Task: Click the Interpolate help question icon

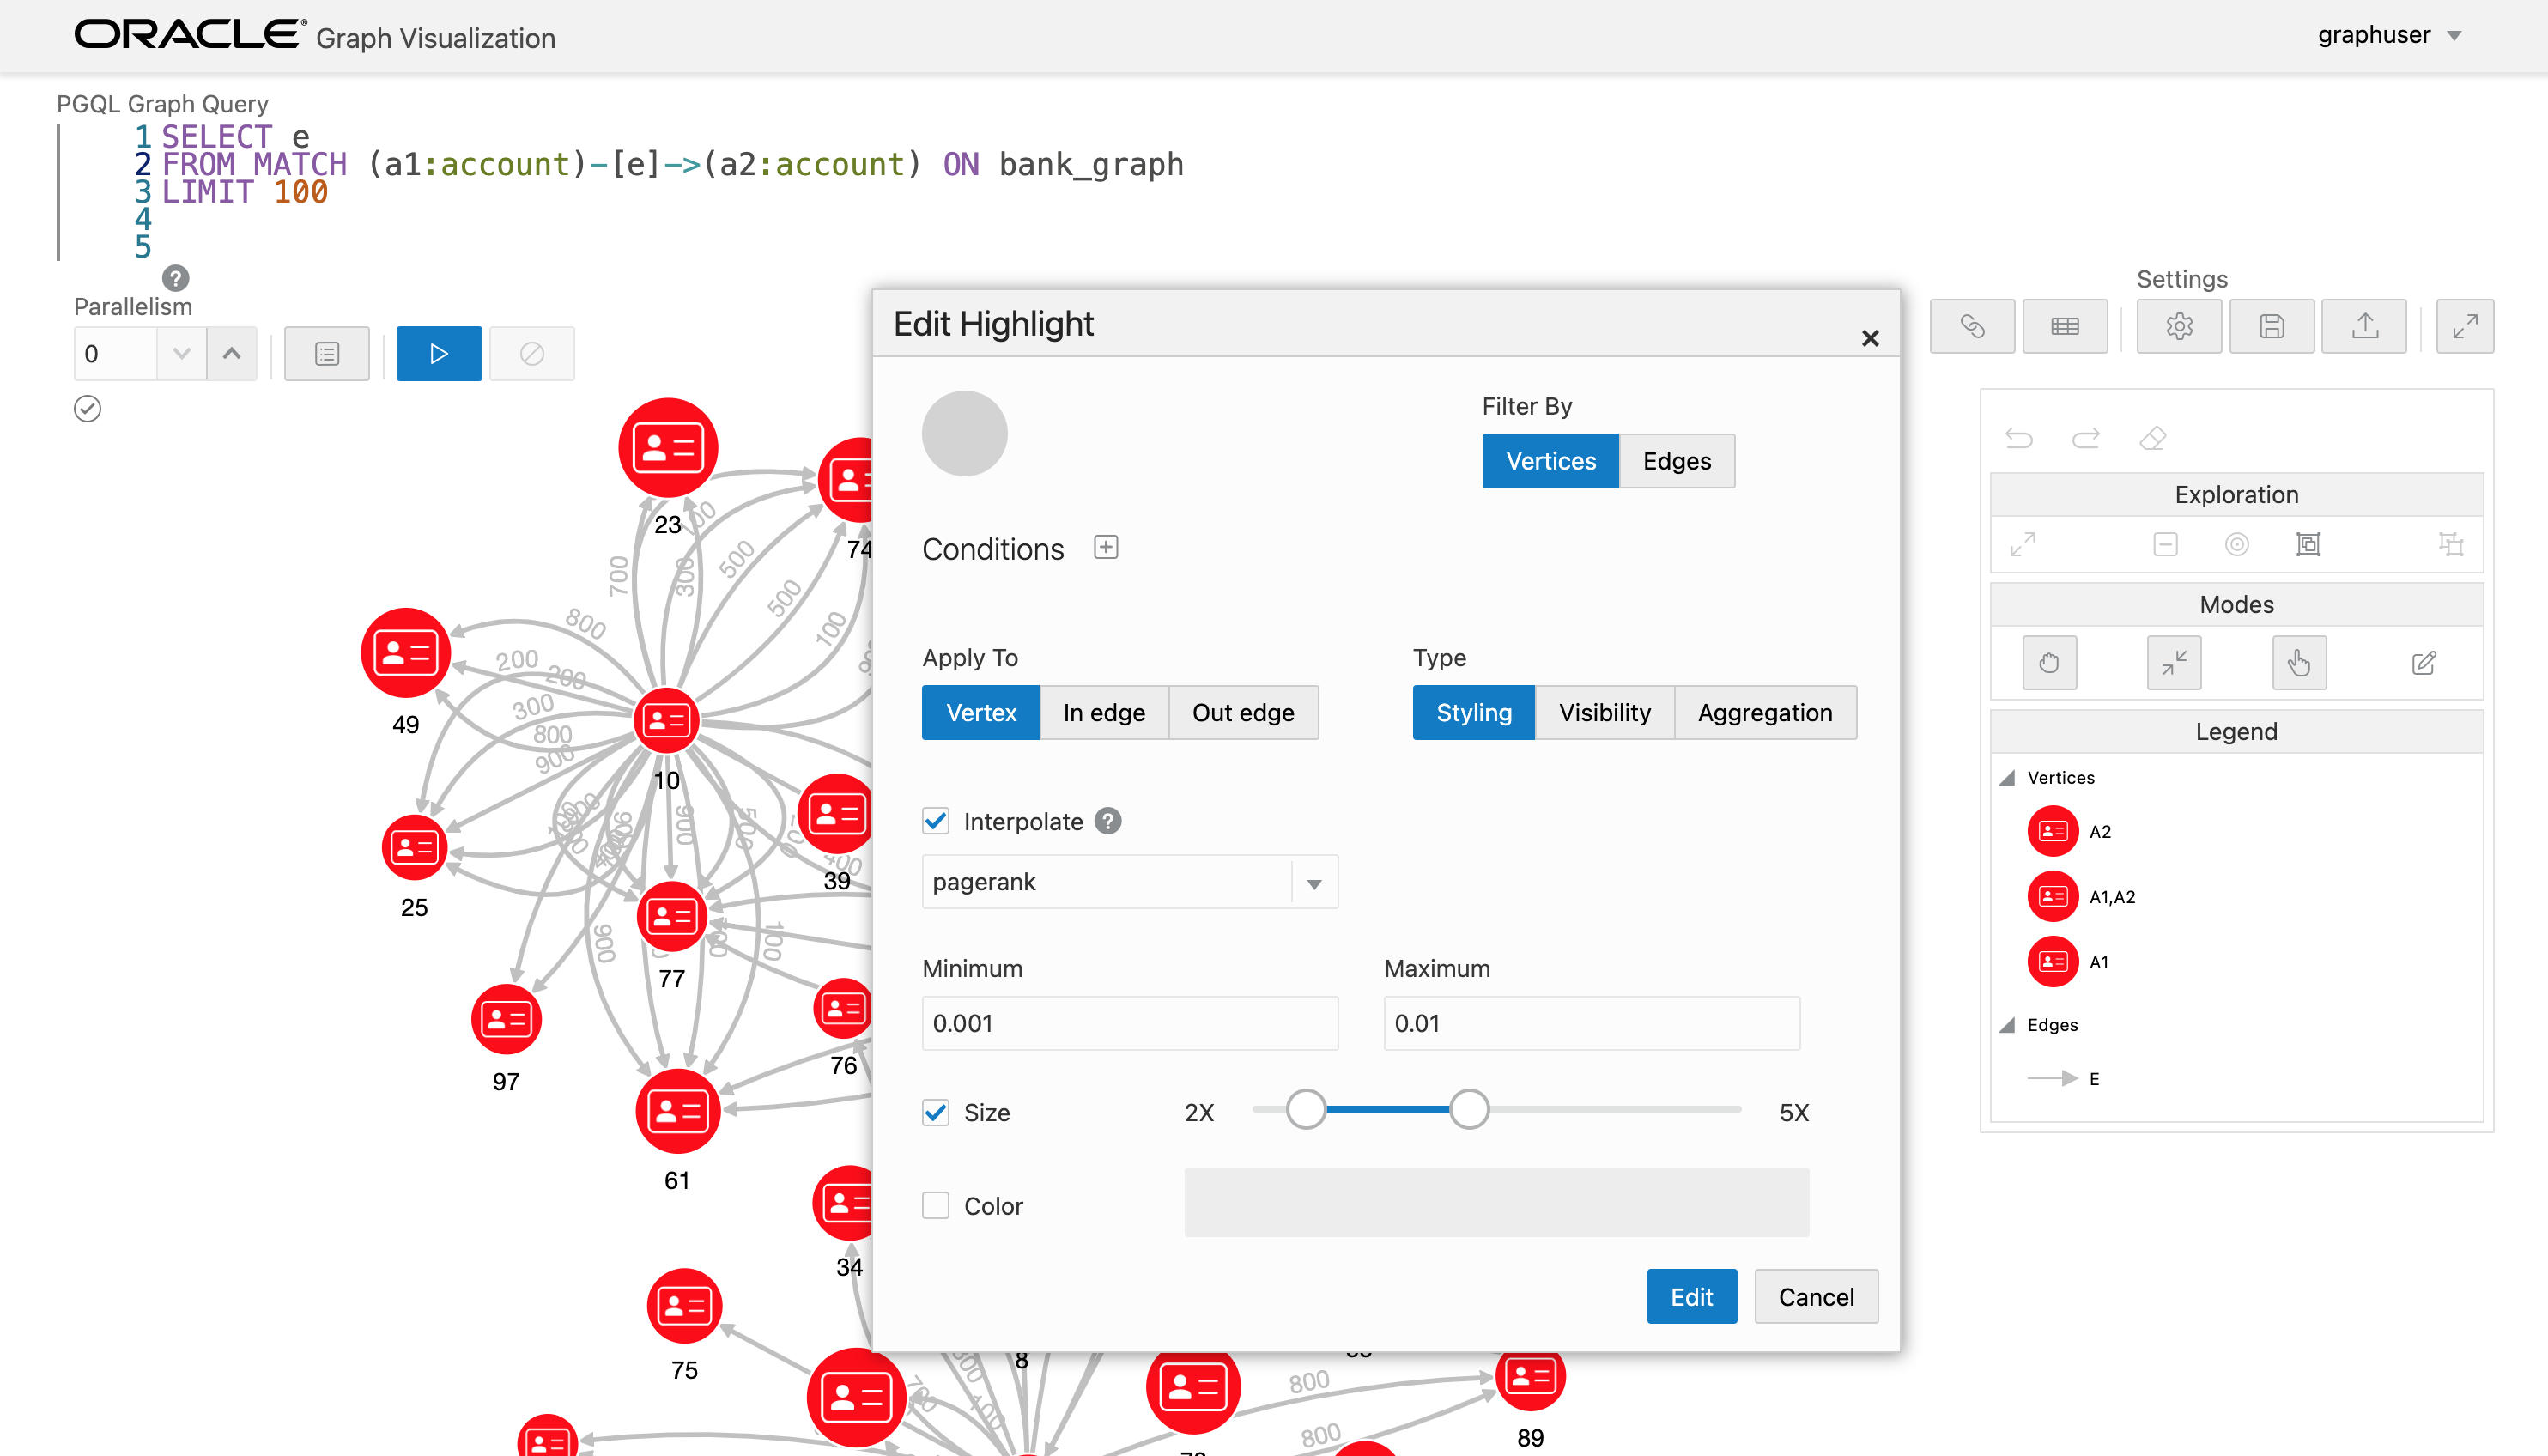Action: click(1107, 821)
